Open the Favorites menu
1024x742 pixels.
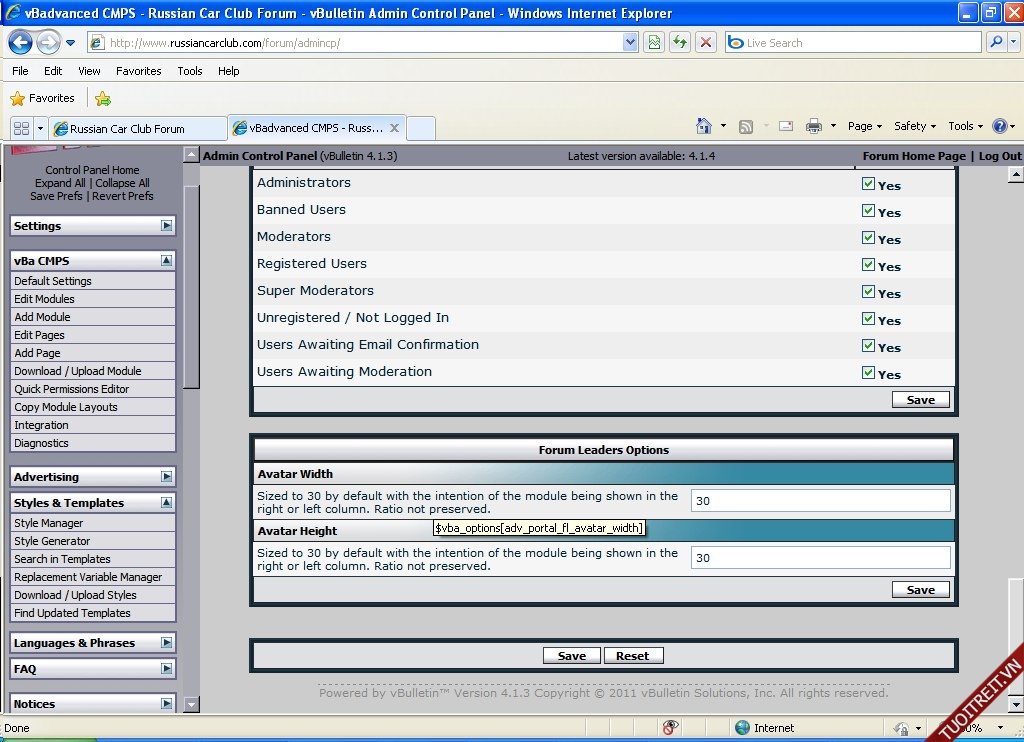[138, 71]
